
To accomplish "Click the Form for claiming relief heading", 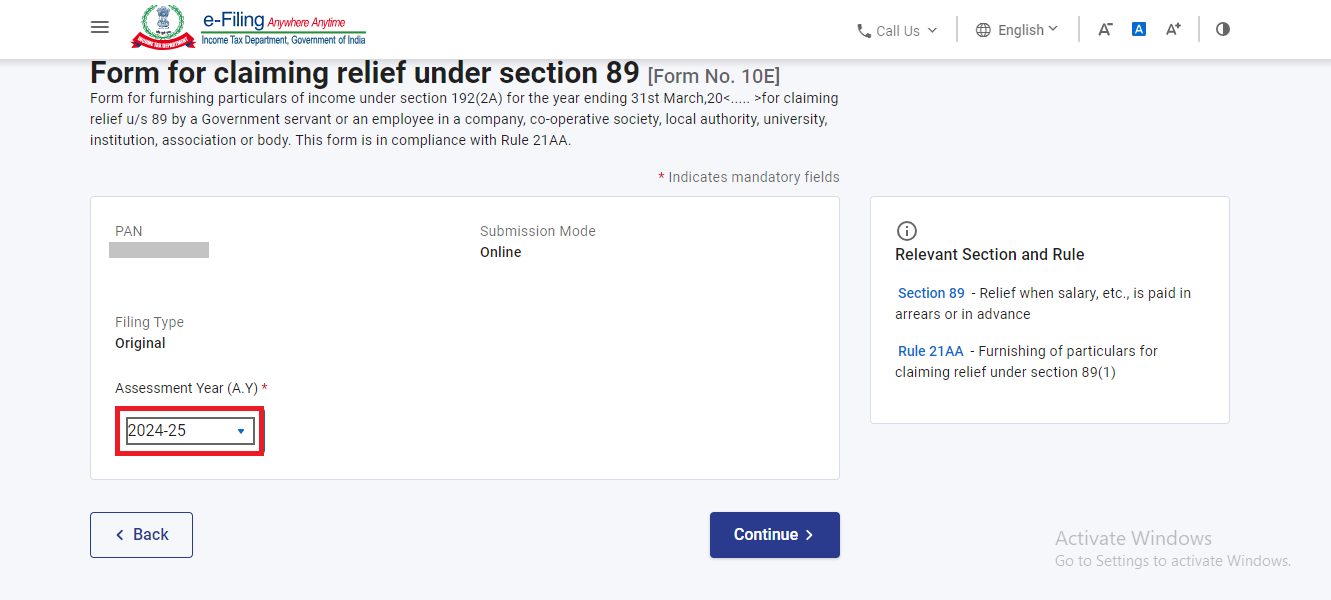I will [364, 73].
